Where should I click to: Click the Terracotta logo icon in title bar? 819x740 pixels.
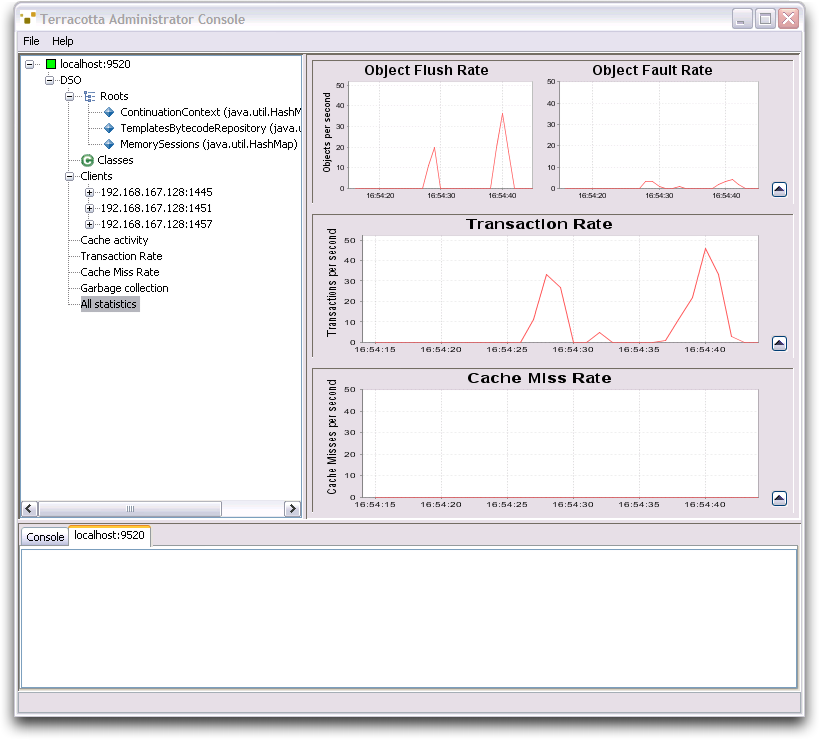tap(28, 19)
